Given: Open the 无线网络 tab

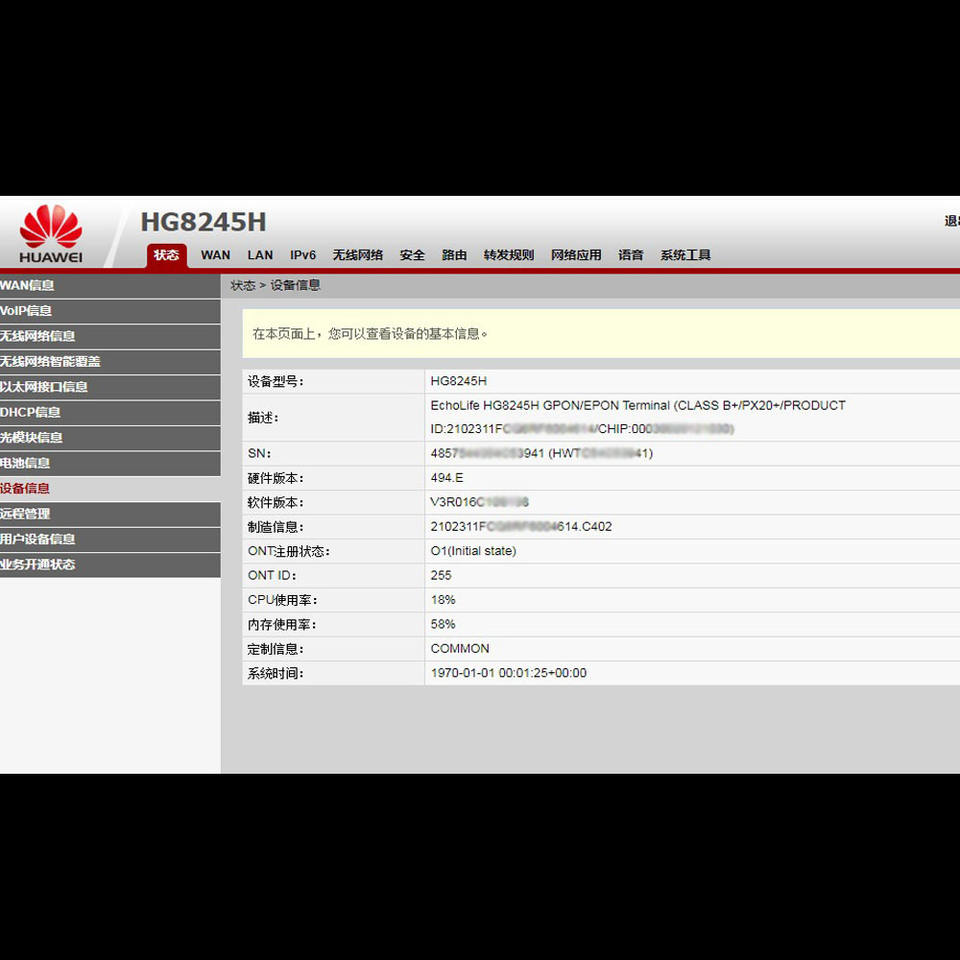Looking at the screenshot, I should tap(358, 255).
